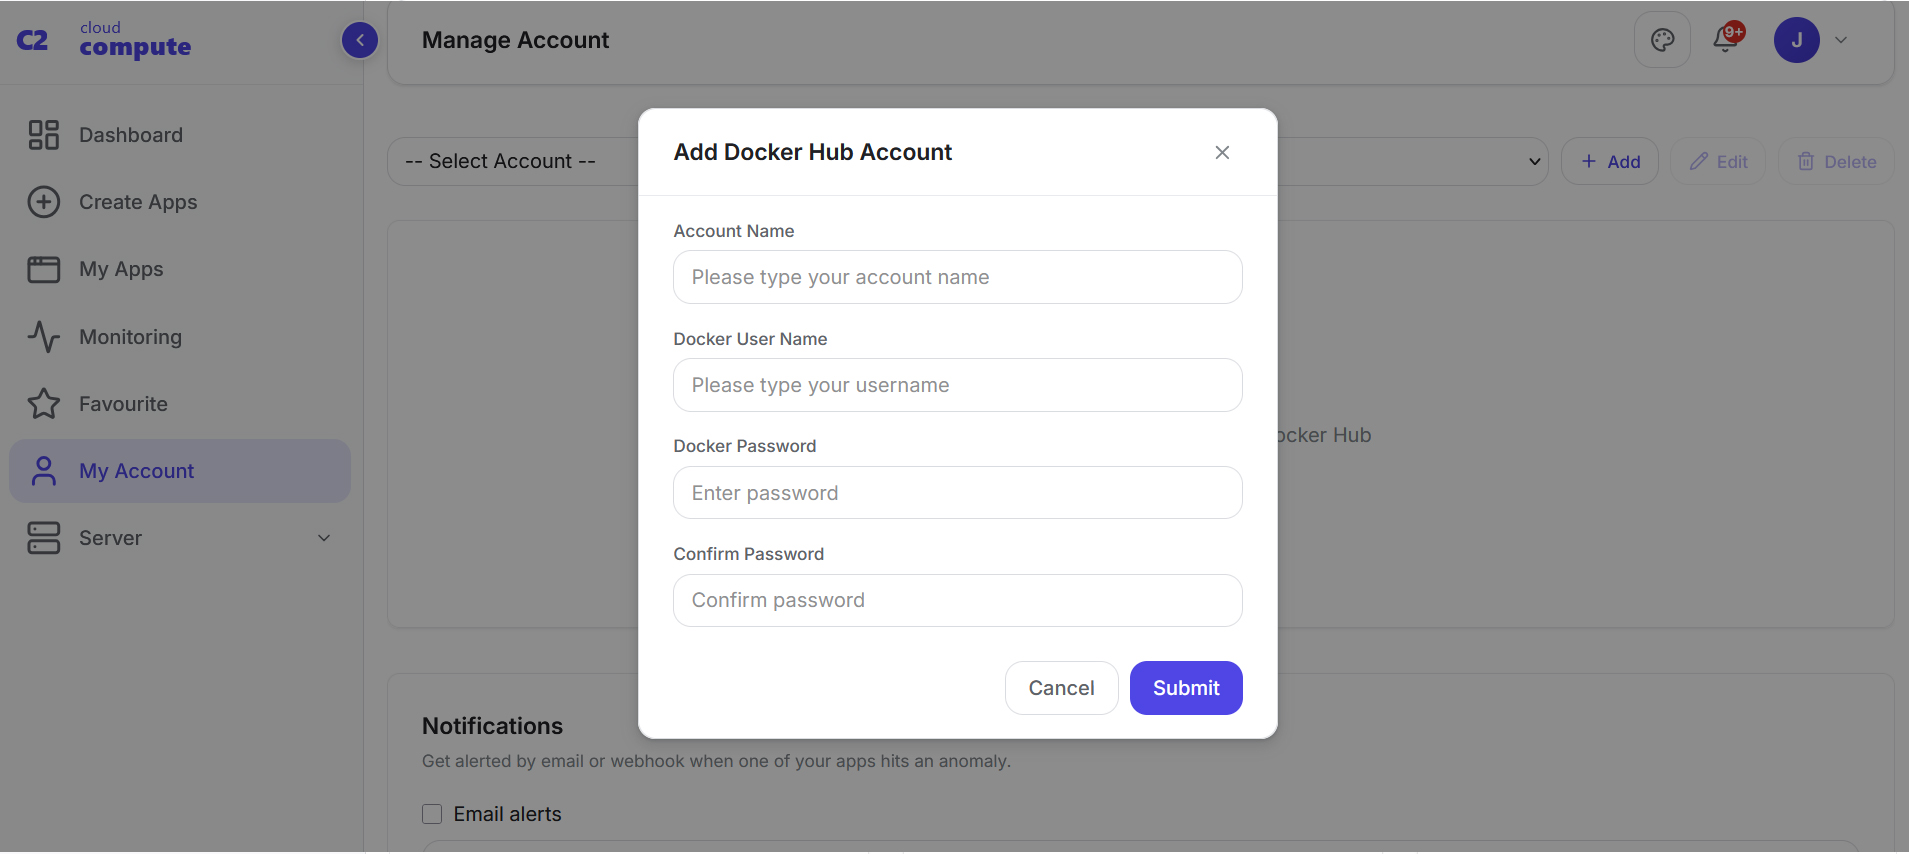Click the Monitoring pulse icon
This screenshot has width=1909, height=854.
[44, 337]
